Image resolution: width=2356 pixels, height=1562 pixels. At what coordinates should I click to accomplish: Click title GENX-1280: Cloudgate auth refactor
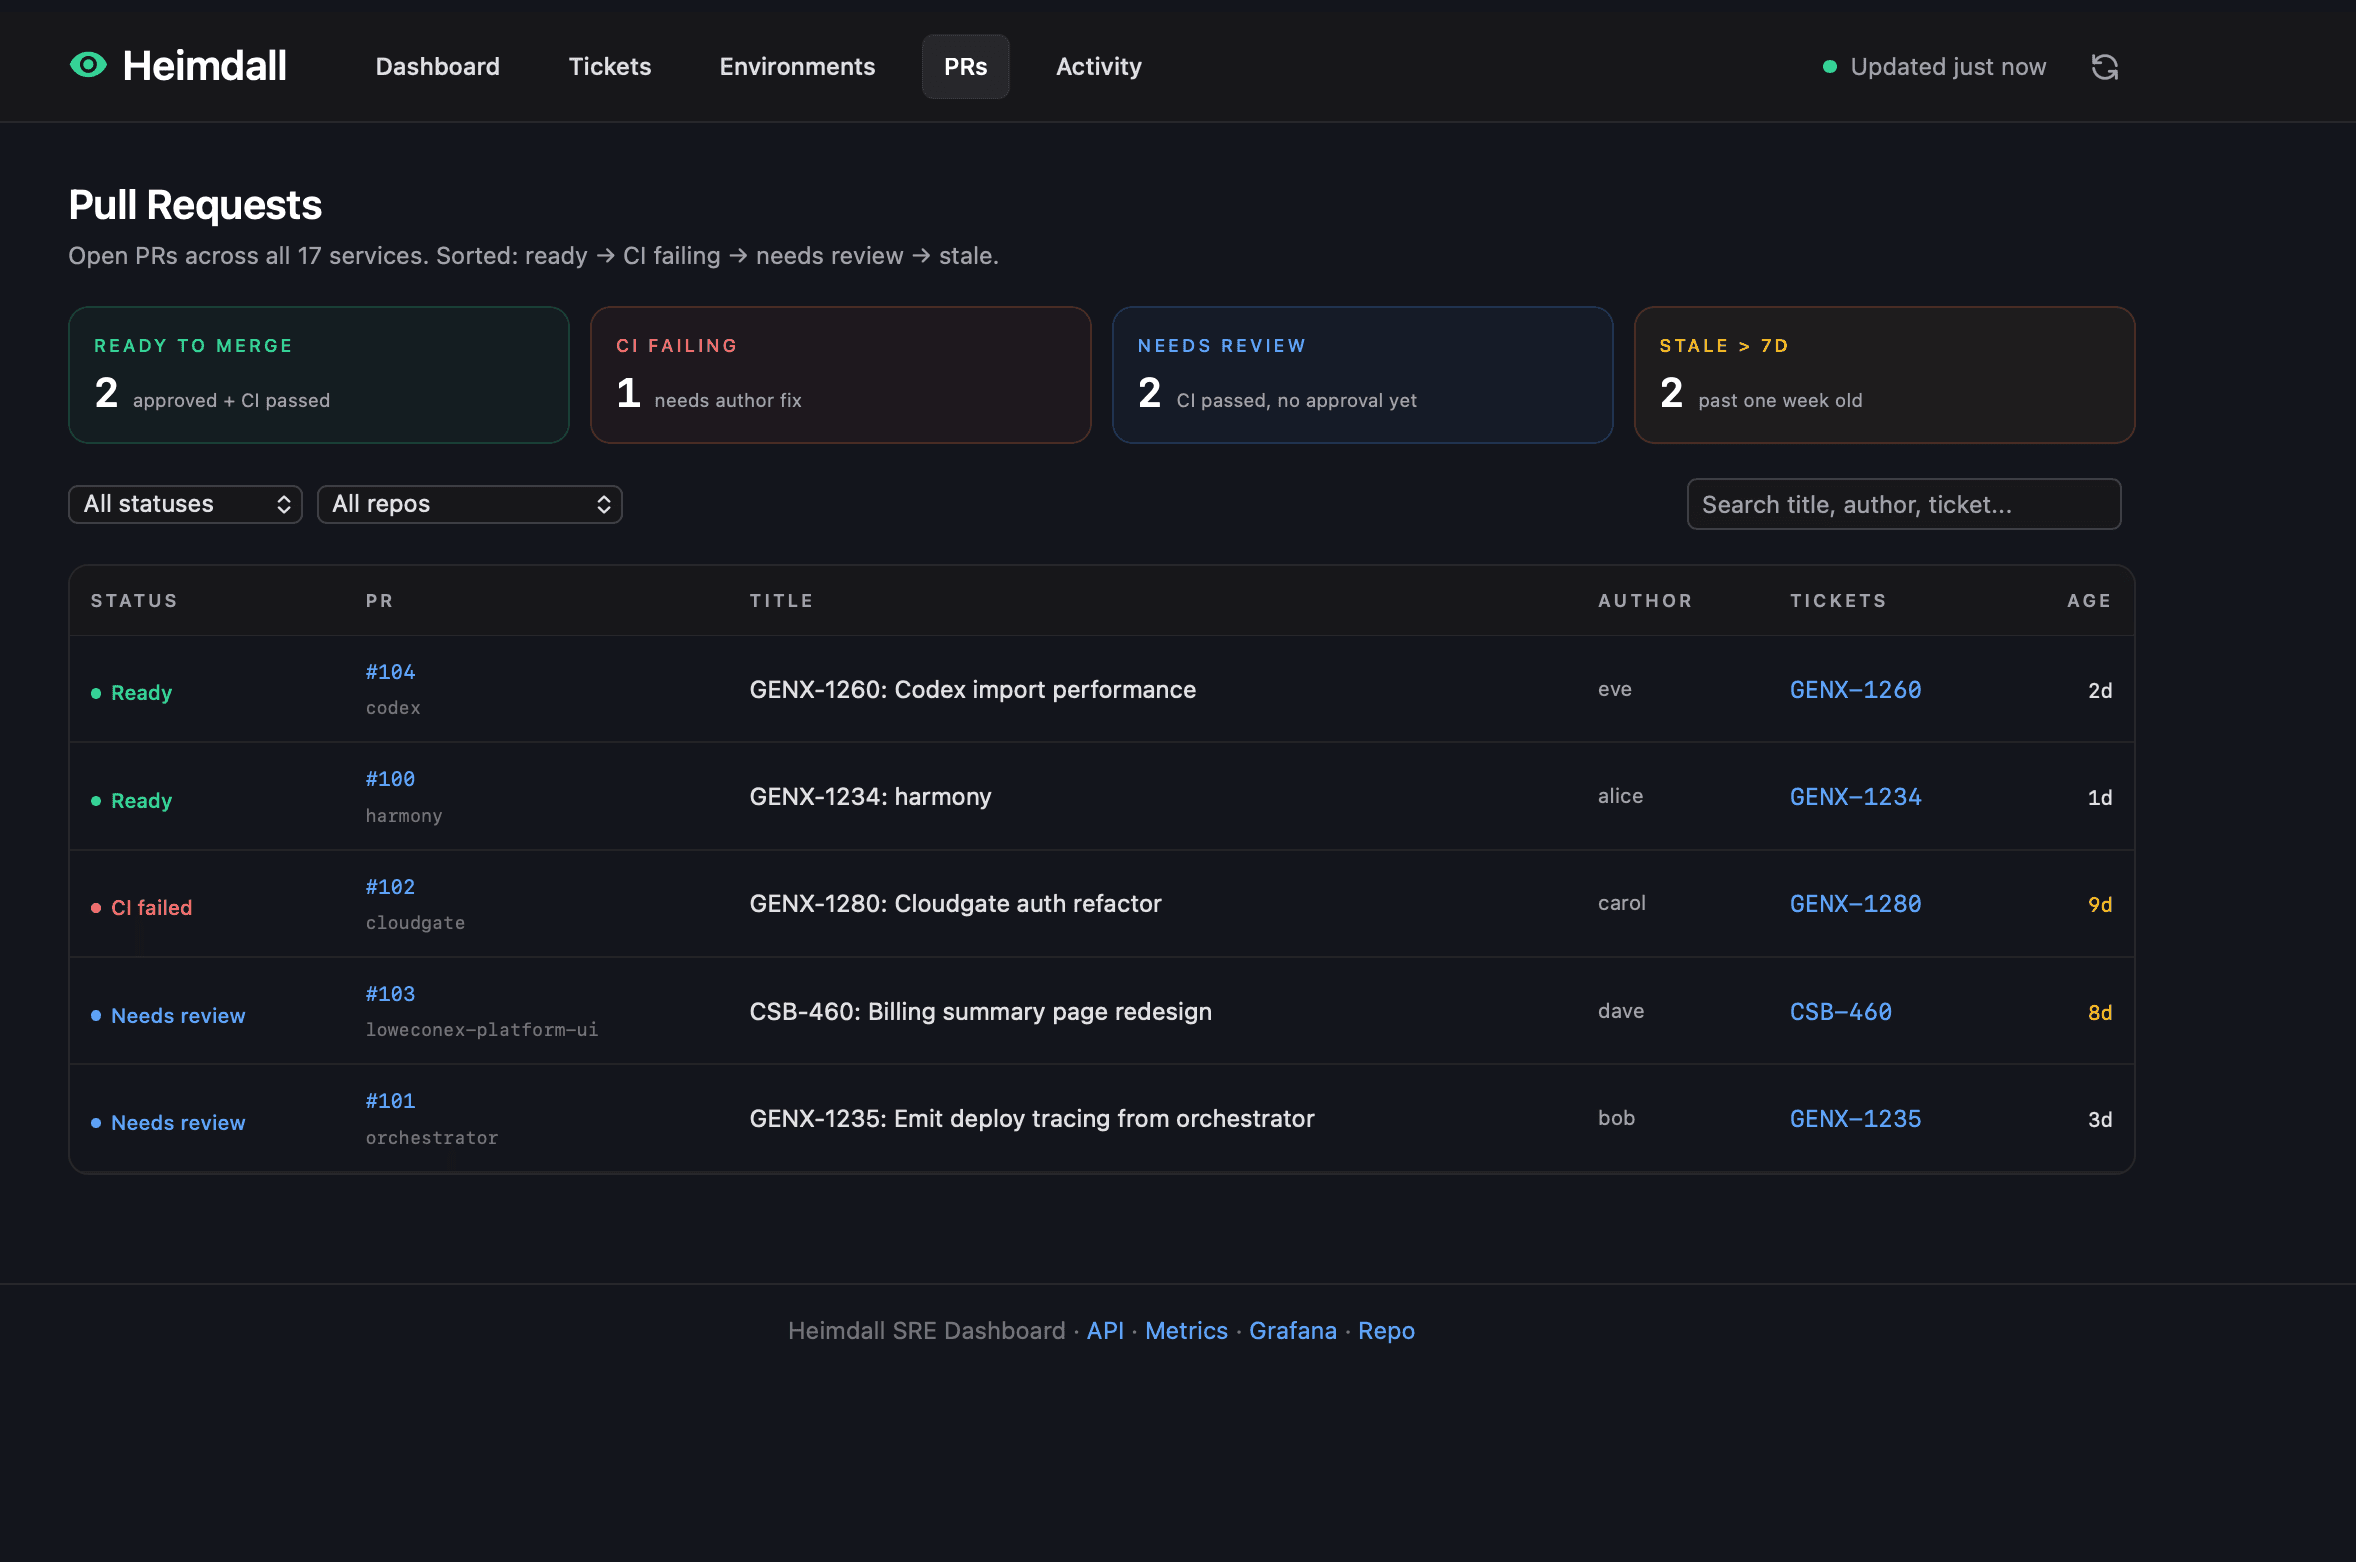(955, 904)
